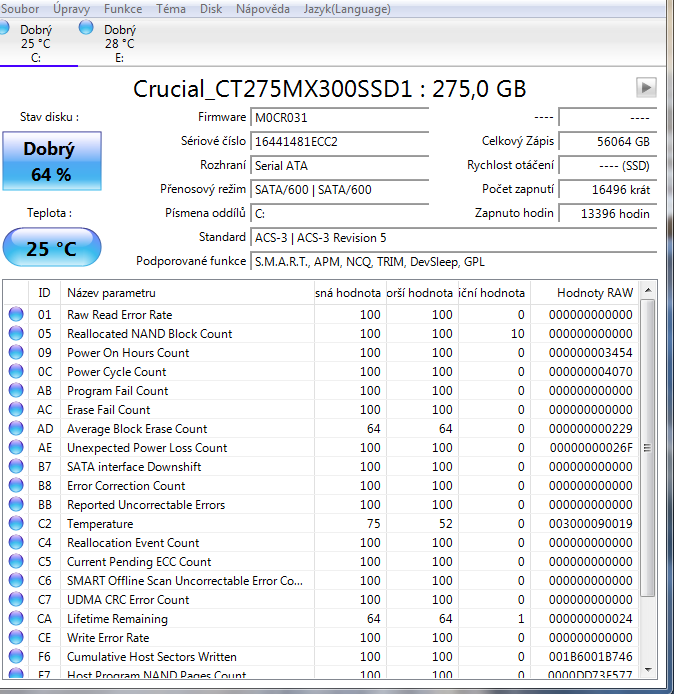Click status orb of Average Block Erase Count
Image resolution: width=674 pixels, height=694 pixels.
click(16, 428)
